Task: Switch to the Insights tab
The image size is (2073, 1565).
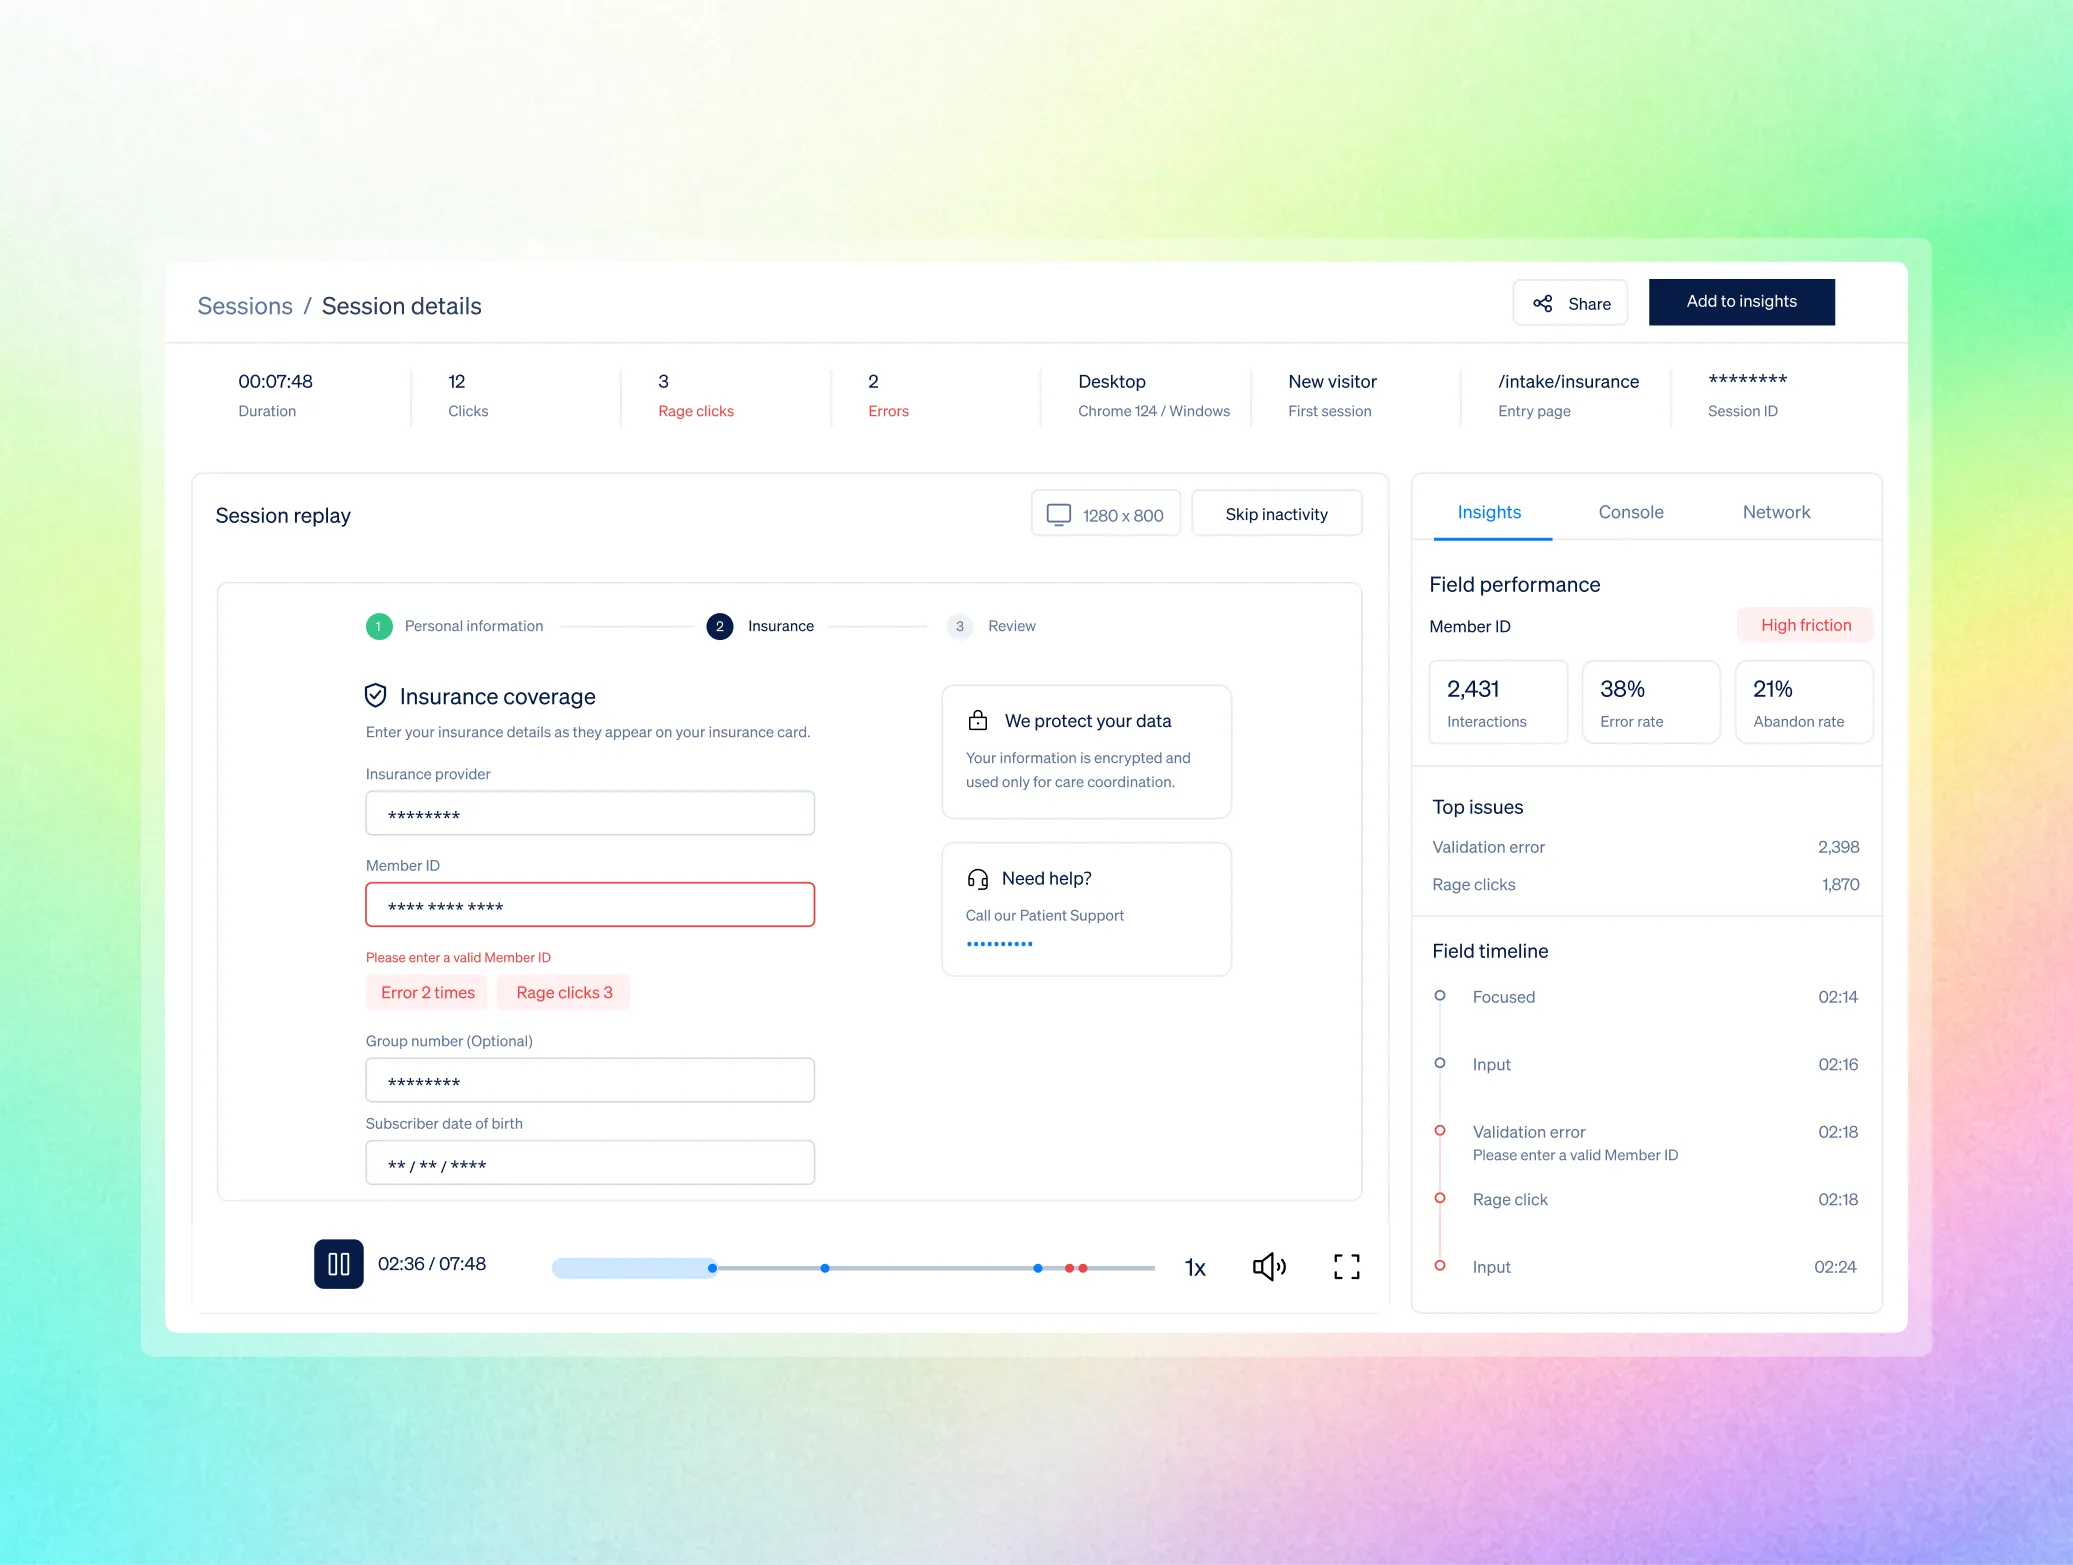Action: tap(1488, 512)
